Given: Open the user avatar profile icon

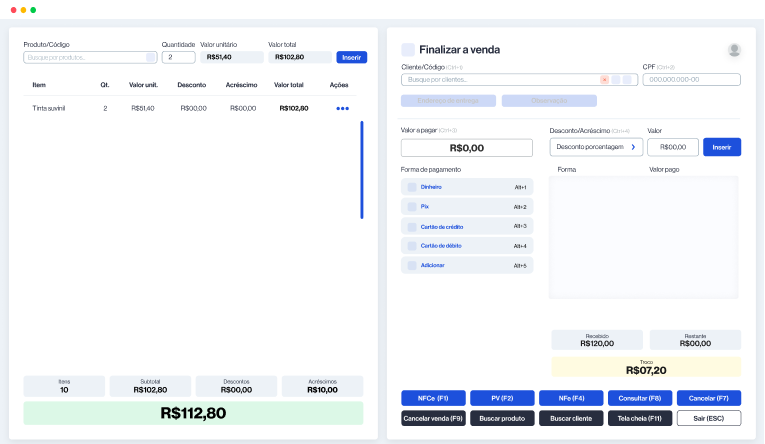Looking at the screenshot, I should click(x=734, y=50).
